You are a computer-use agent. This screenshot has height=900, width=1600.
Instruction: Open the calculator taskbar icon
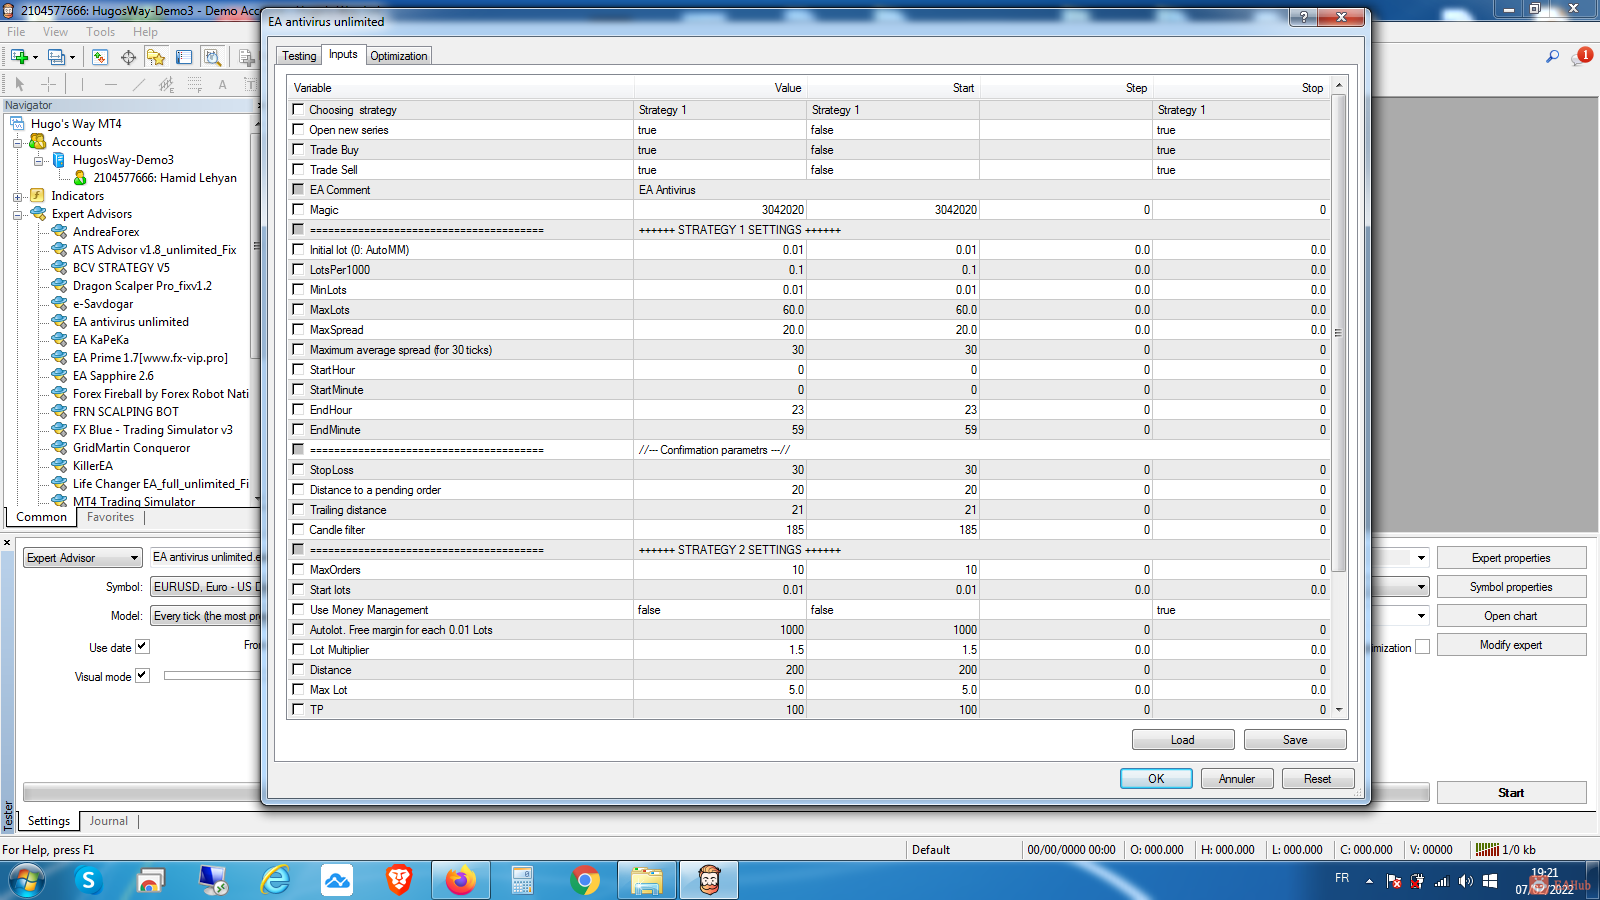click(x=522, y=880)
